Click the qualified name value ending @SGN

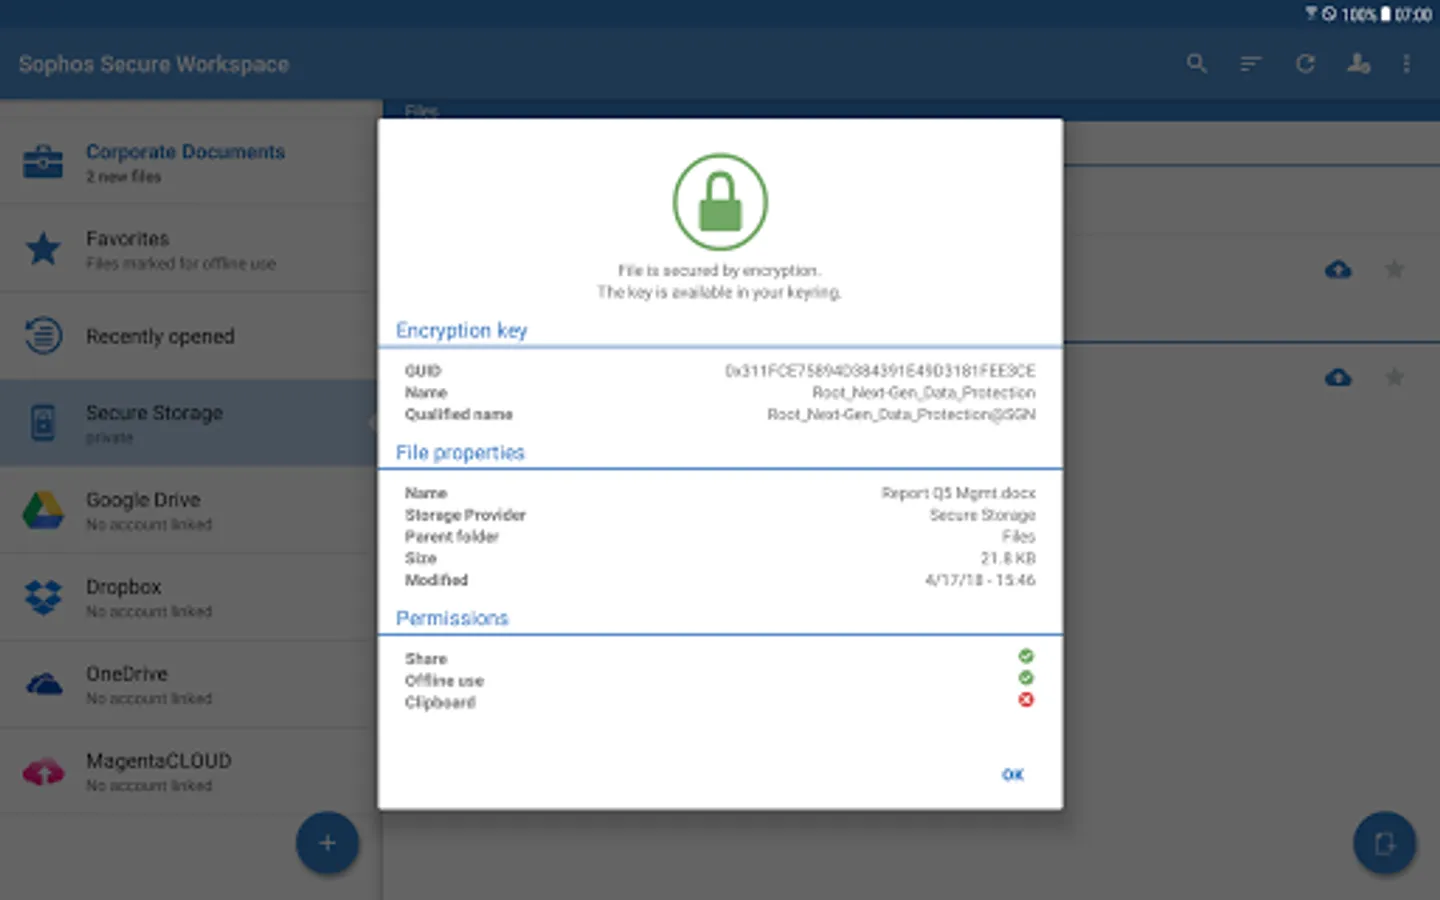pyautogui.click(x=901, y=414)
